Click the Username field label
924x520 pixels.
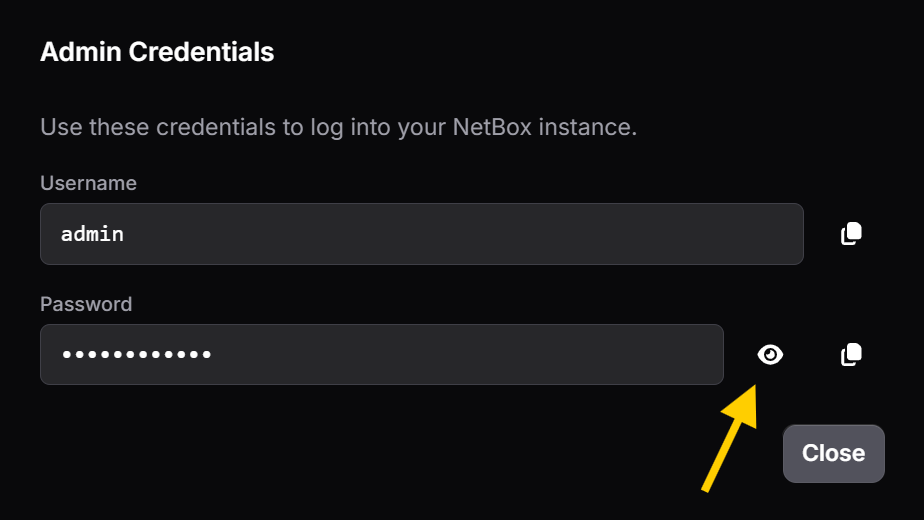(88, 183)
